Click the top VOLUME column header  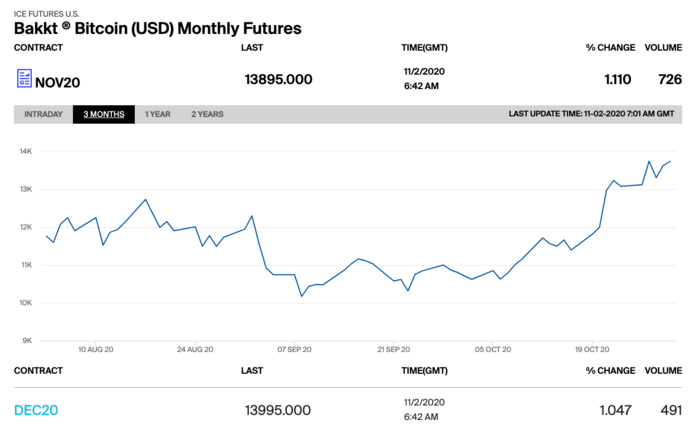coord(663,48)
